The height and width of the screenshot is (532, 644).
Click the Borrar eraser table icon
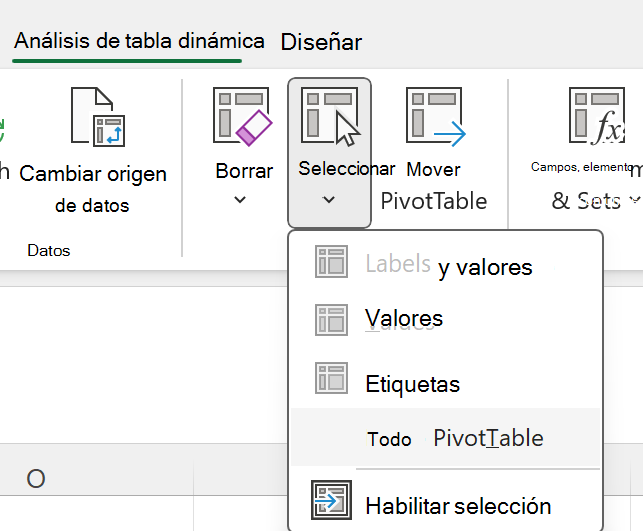242,116
